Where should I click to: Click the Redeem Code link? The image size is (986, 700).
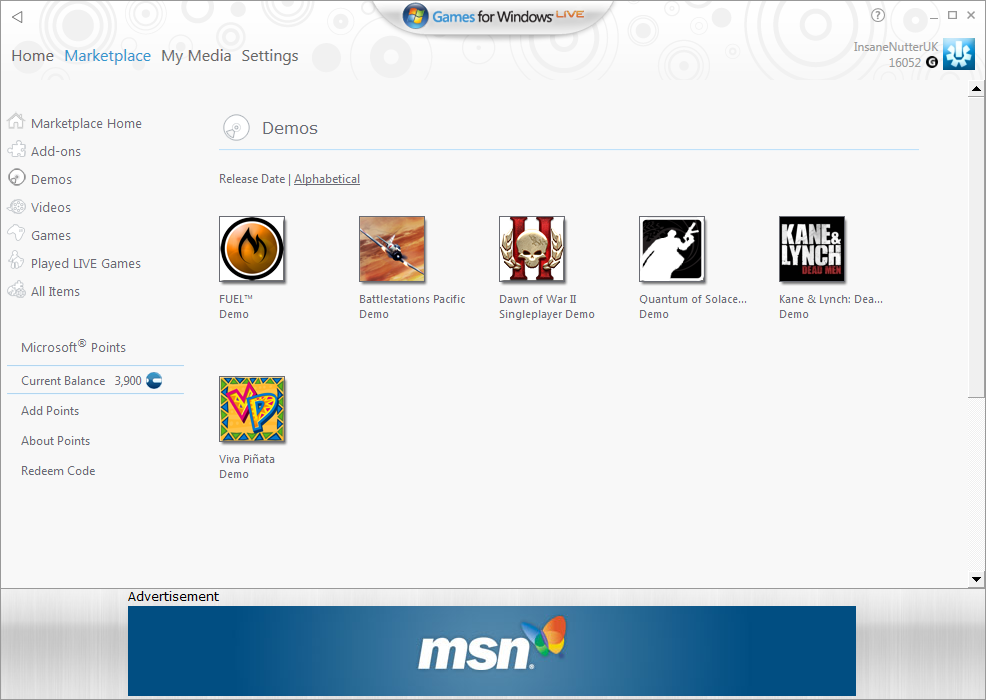(58, 470)
